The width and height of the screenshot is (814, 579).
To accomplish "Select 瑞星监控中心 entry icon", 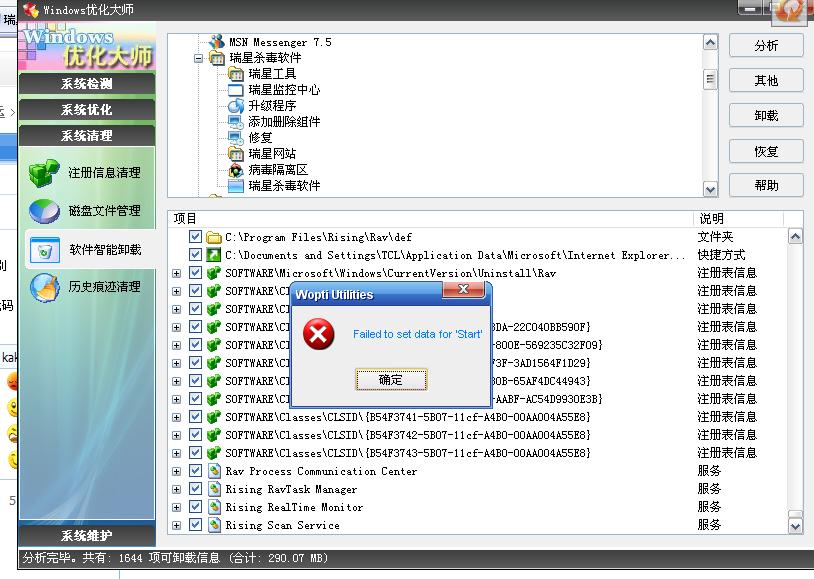I will 236,90.
